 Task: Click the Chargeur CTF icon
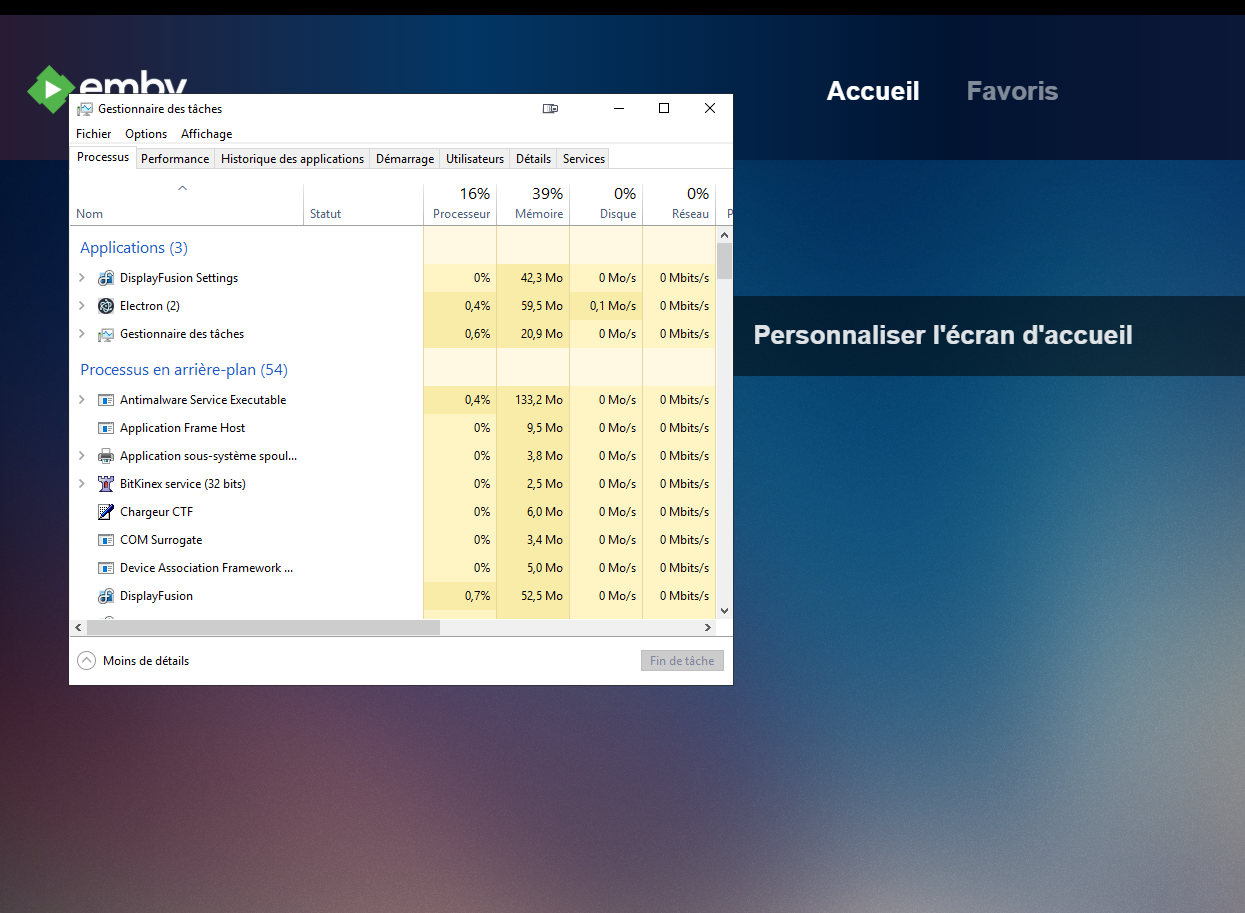106,512
